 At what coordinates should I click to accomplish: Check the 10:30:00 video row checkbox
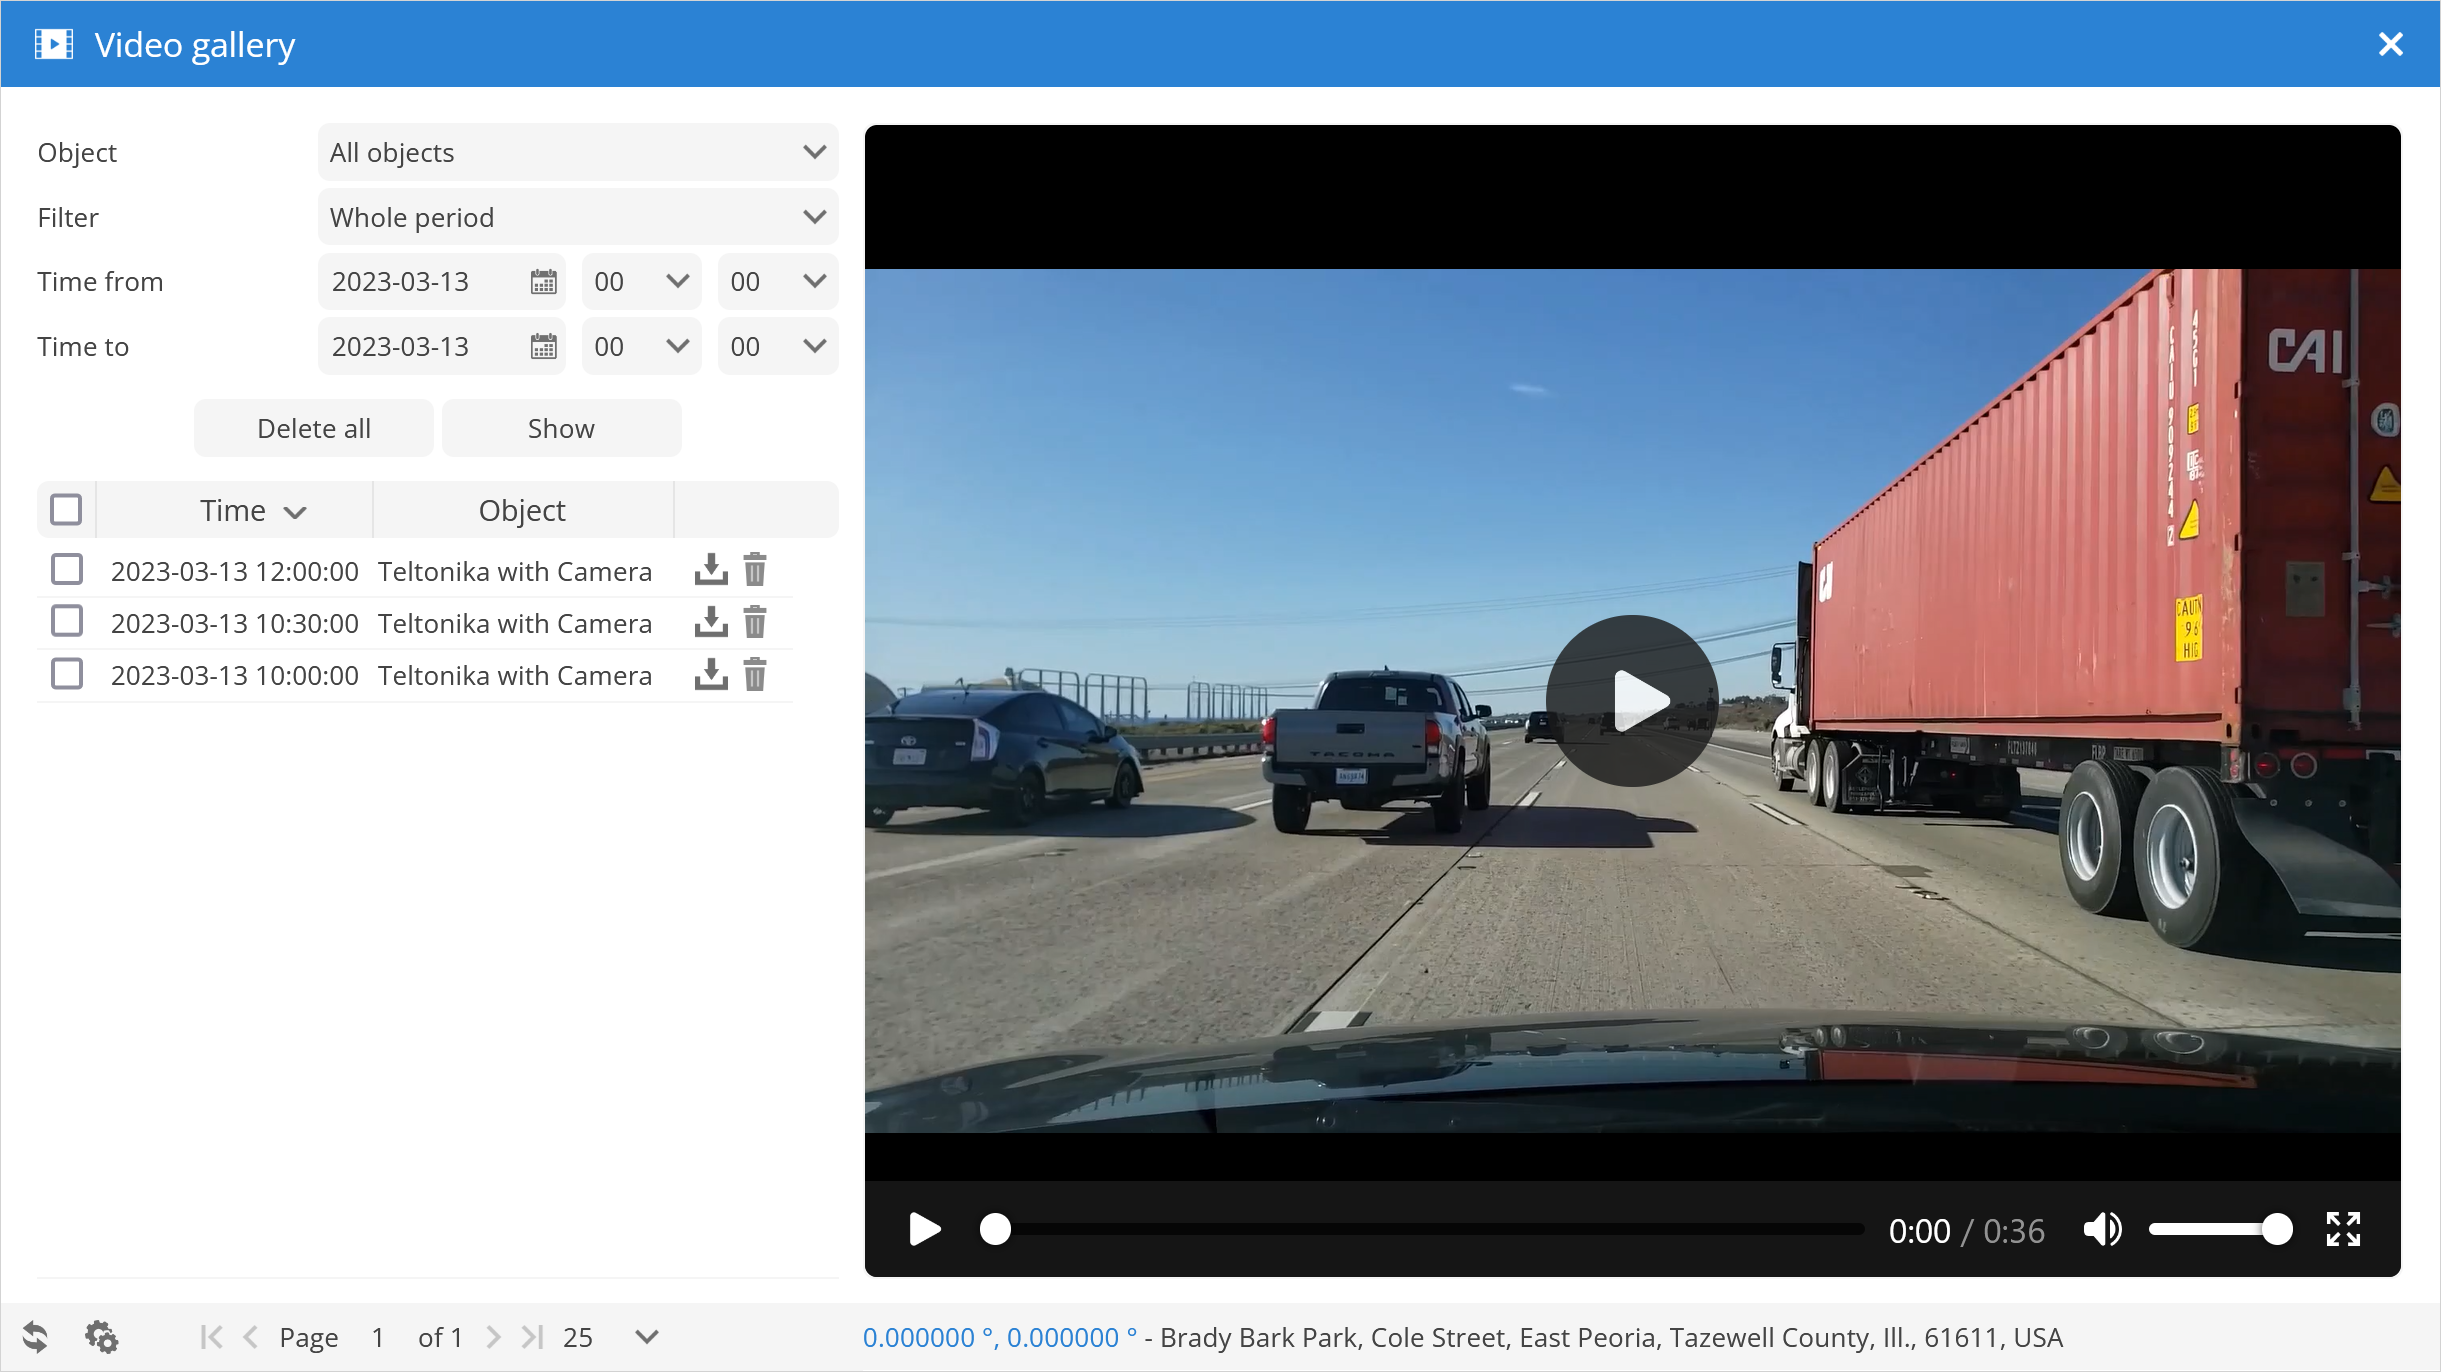(x=67, y=622)
